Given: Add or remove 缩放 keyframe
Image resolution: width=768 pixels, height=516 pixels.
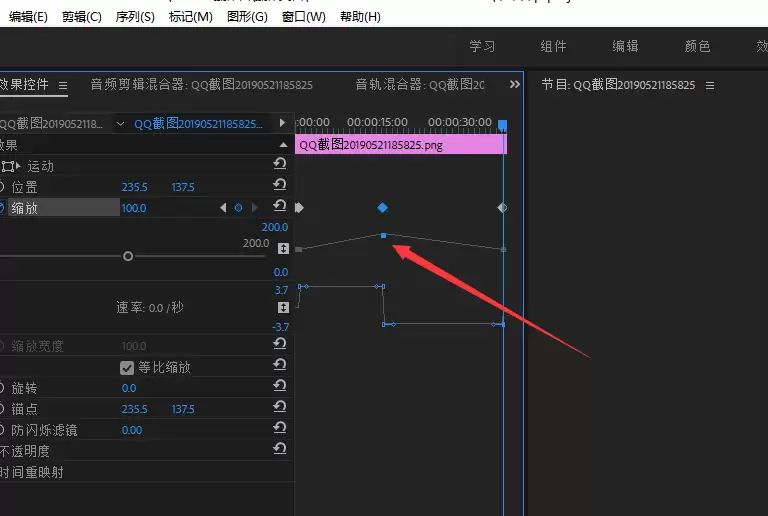Looking at the screenshot, I should 239,208.
